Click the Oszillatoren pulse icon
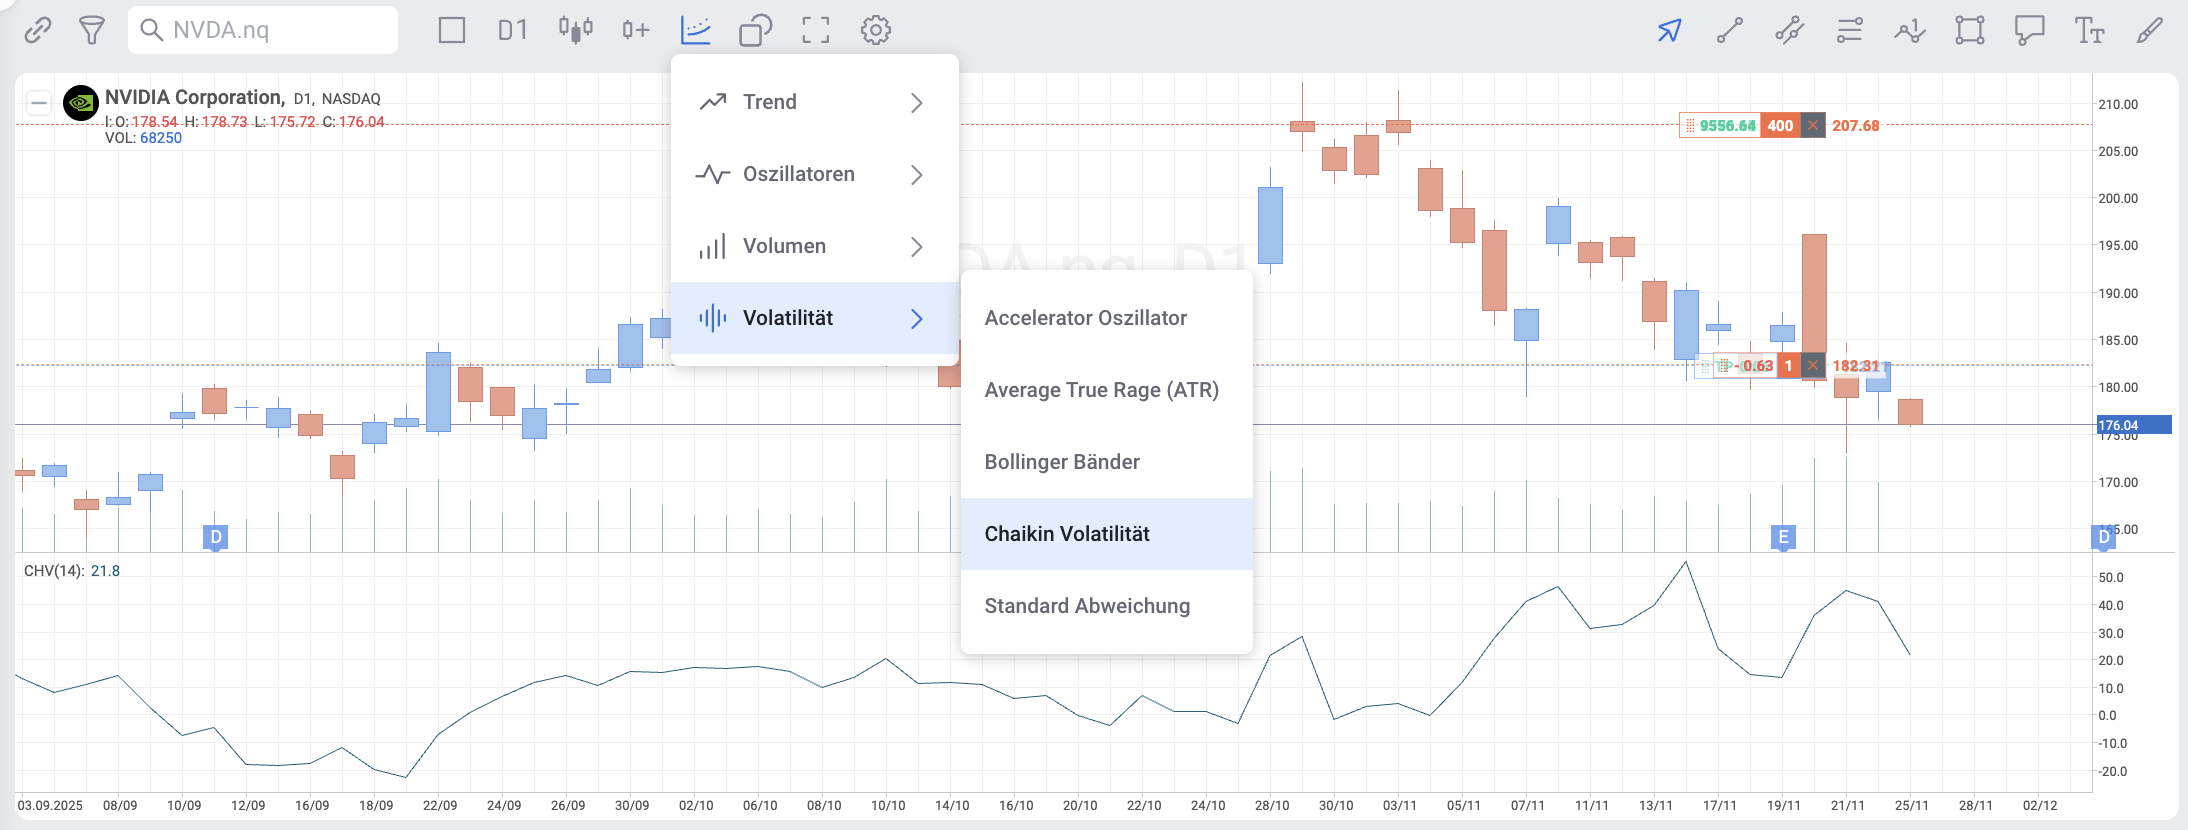This screenshot has height=830, width=2188. [x=712, y=174]
